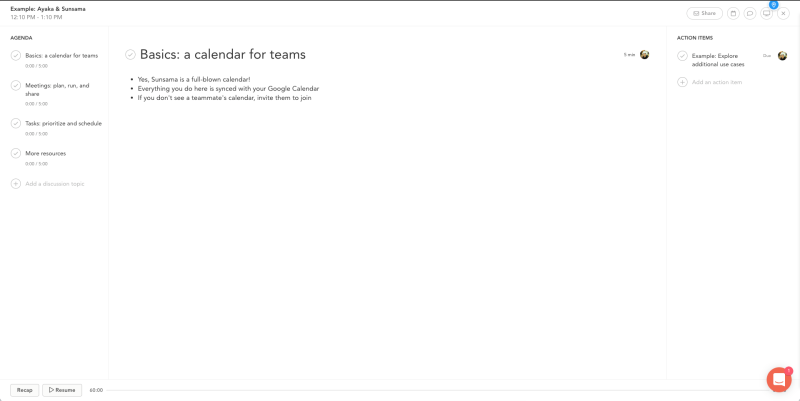Check off 'More resources' agenda topic
The image size is (800, 401).
[x=16, y=154]
